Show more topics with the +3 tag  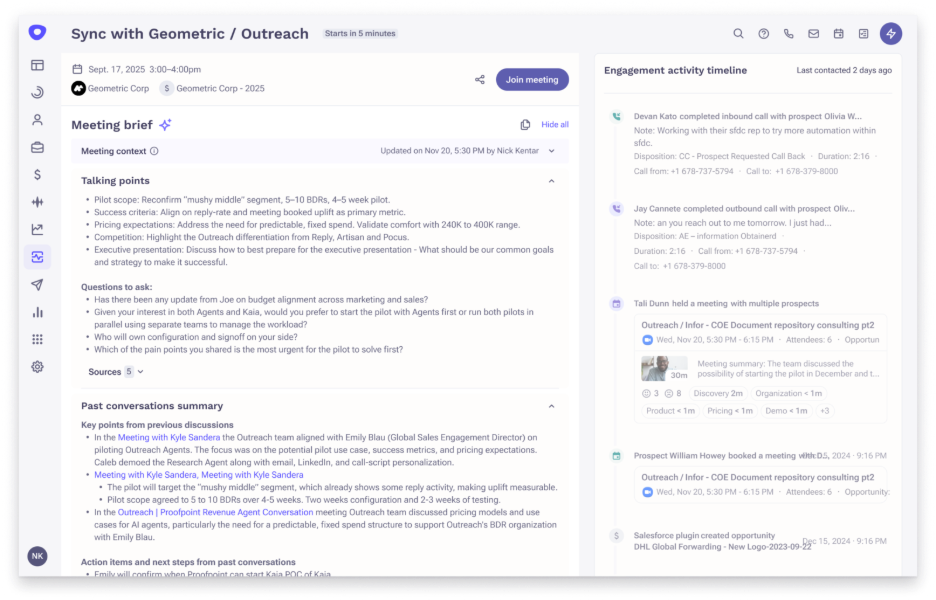click(x=824, y=411)
